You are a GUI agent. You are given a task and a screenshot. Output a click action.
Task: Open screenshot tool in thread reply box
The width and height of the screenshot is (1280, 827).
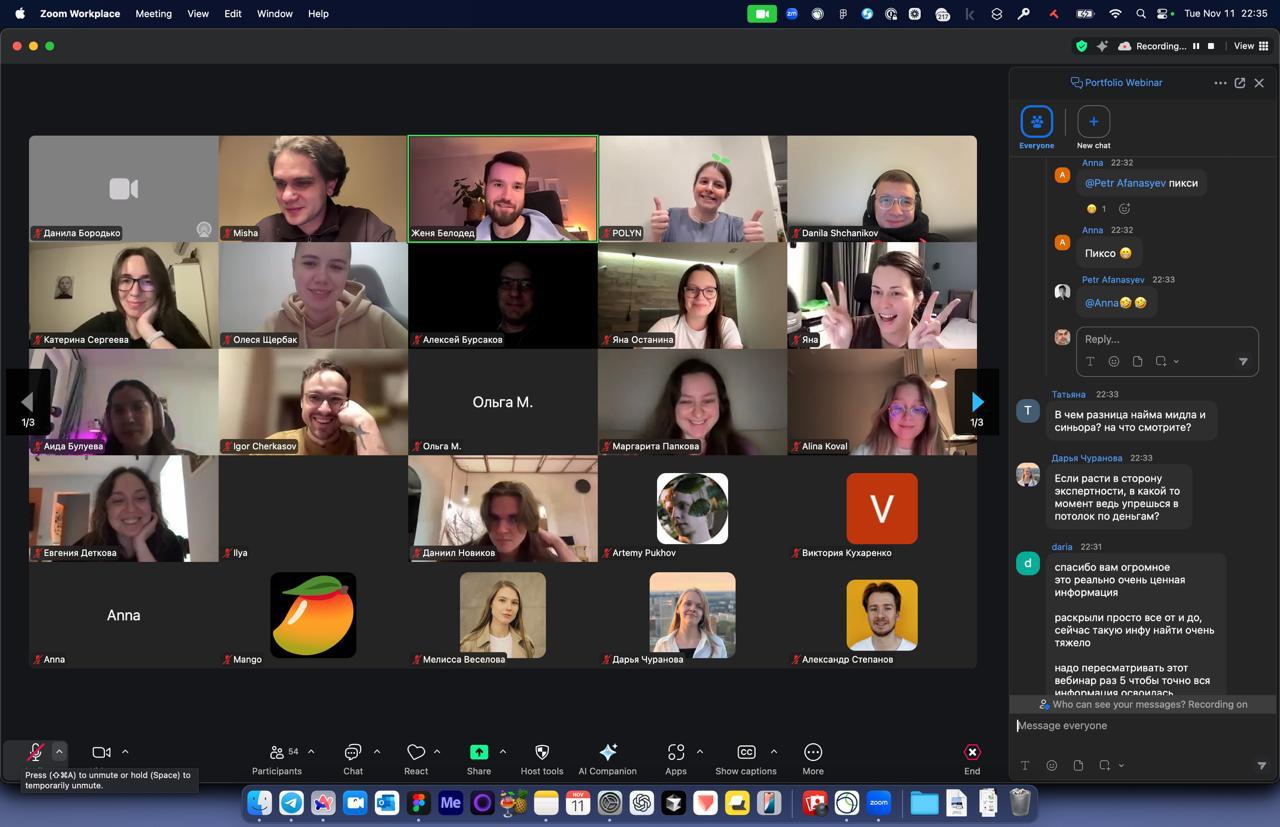pyautogui.click(x=1161, y=361)
